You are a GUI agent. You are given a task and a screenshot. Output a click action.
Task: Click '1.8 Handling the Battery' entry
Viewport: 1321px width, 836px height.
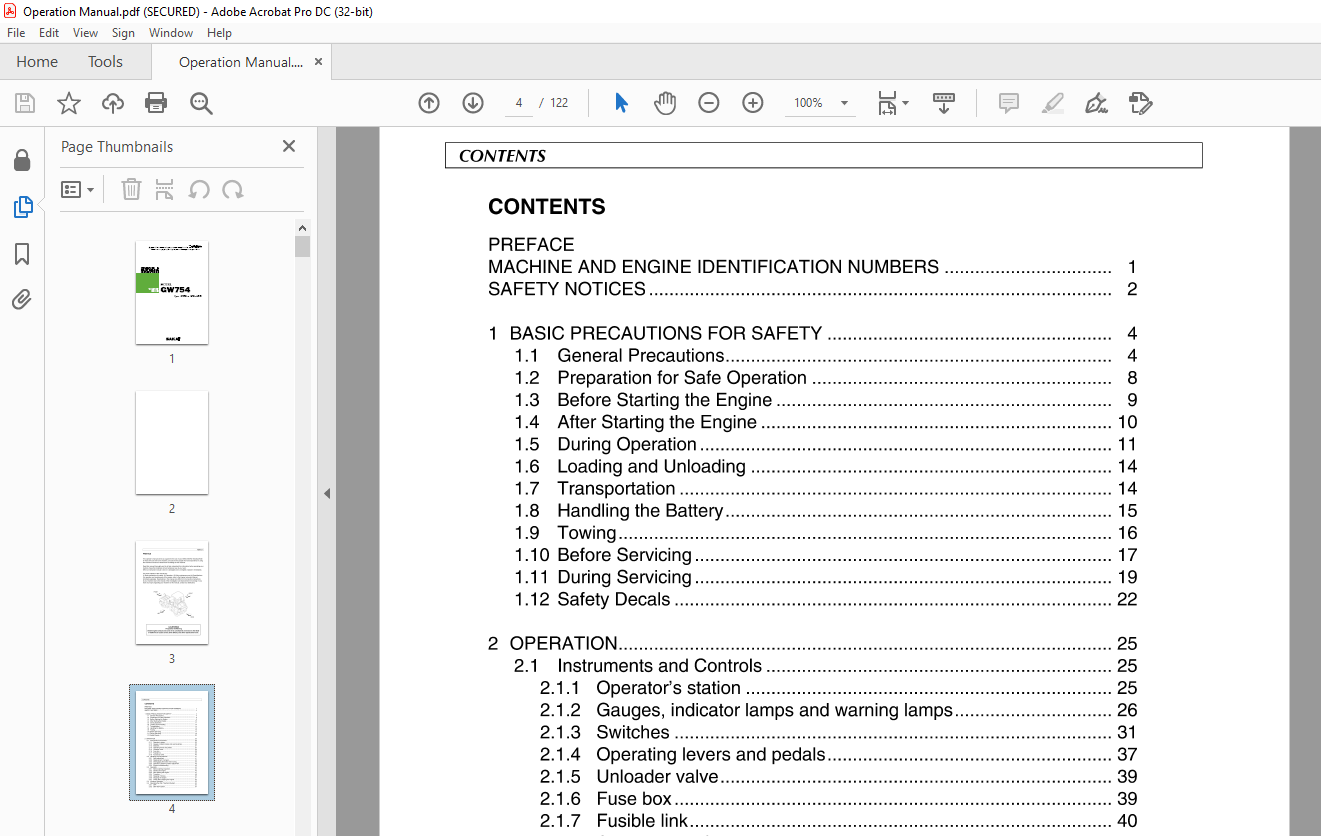click(826, 510)
